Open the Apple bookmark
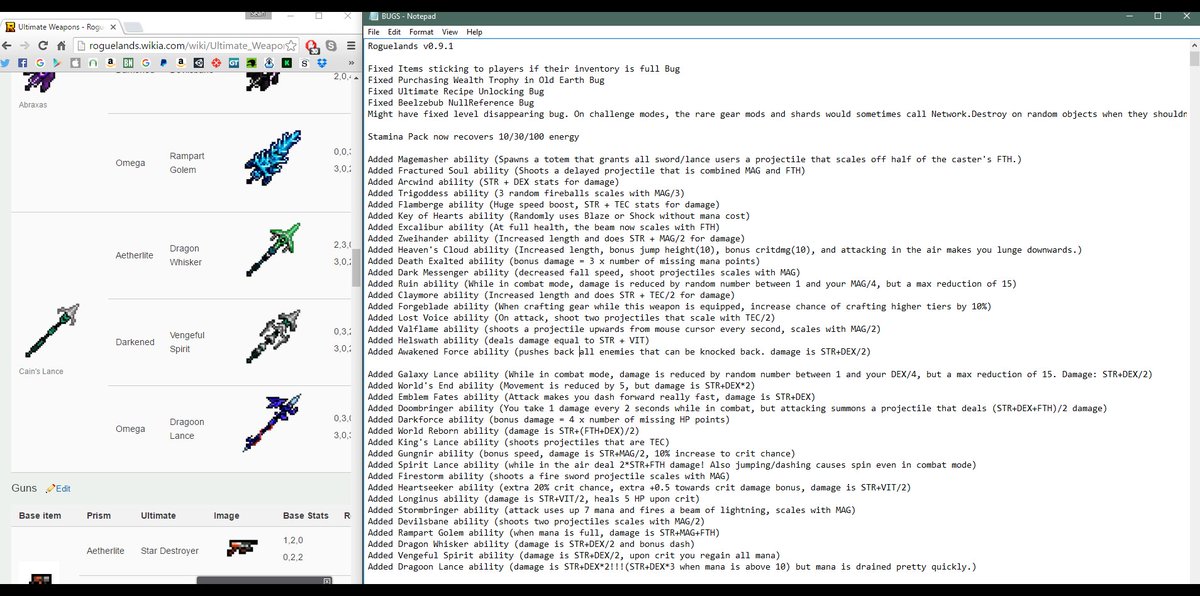This screenshot has width=1200, height=596. [75, 63]
